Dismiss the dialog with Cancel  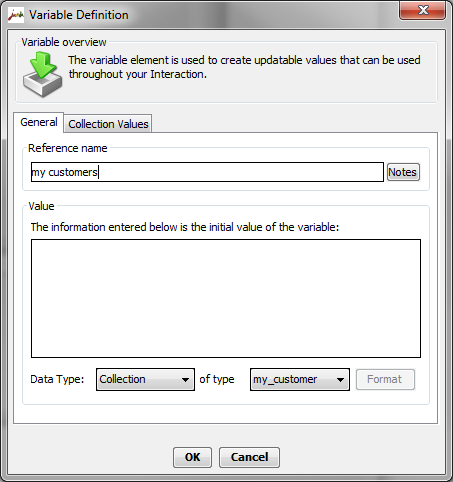(x=249, y=457)
